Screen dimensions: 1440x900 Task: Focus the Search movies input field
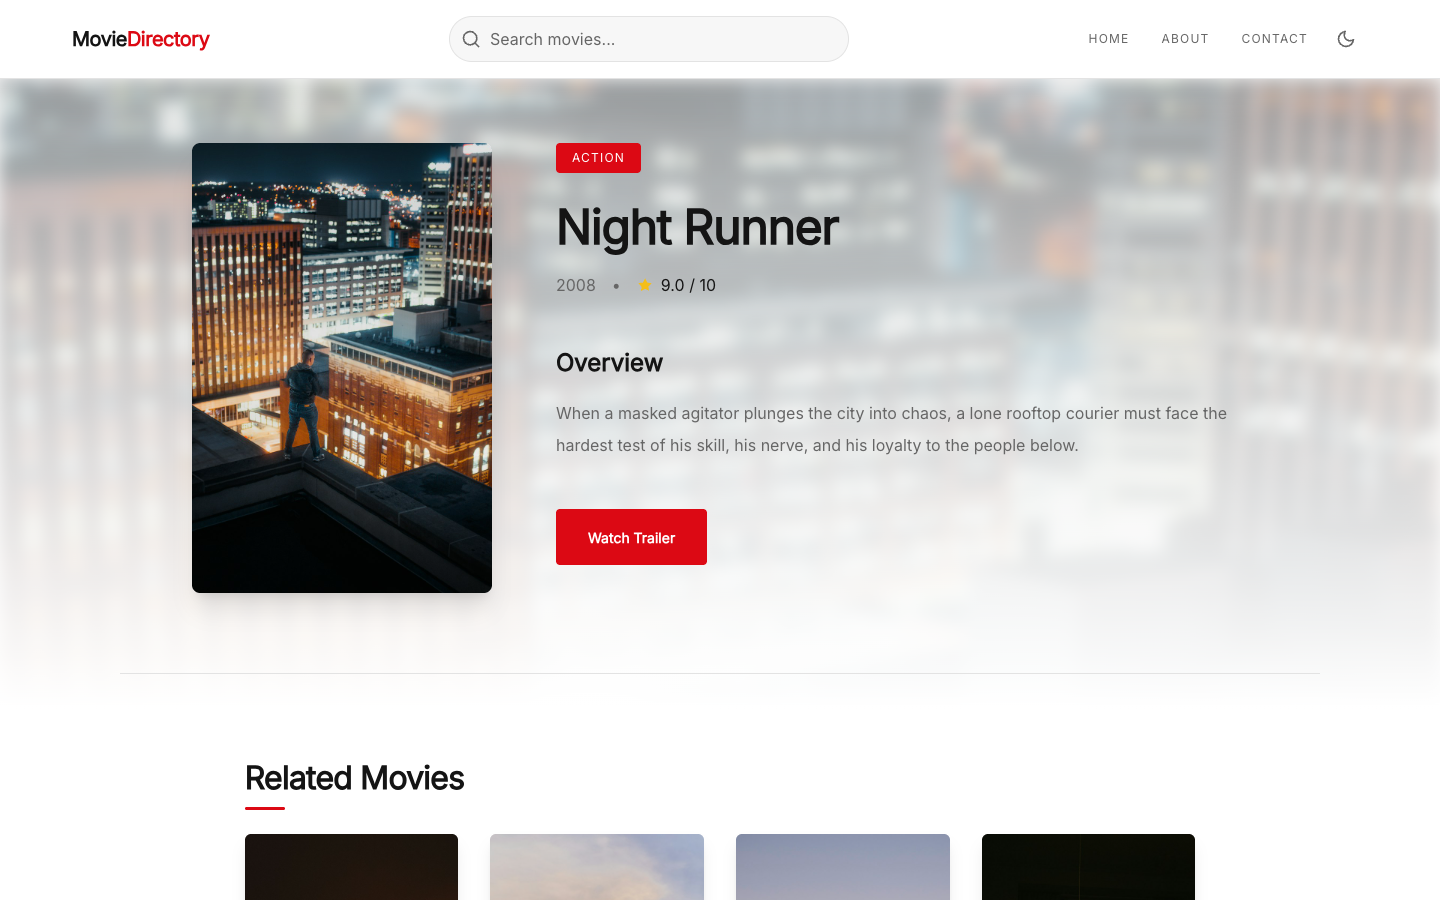point(649,39)
